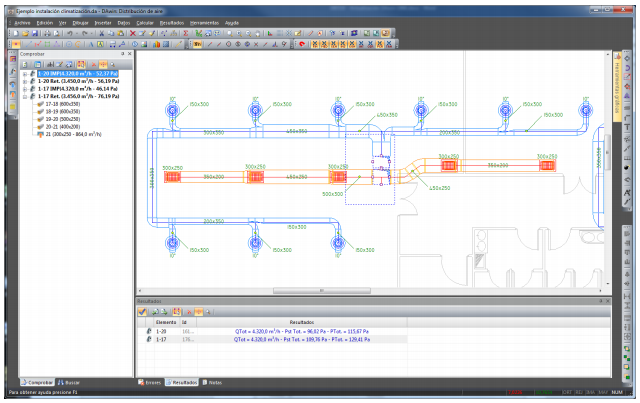The image size is (640, 403).
Task: Open the Calcular menu
Action: tap(145, 23)
